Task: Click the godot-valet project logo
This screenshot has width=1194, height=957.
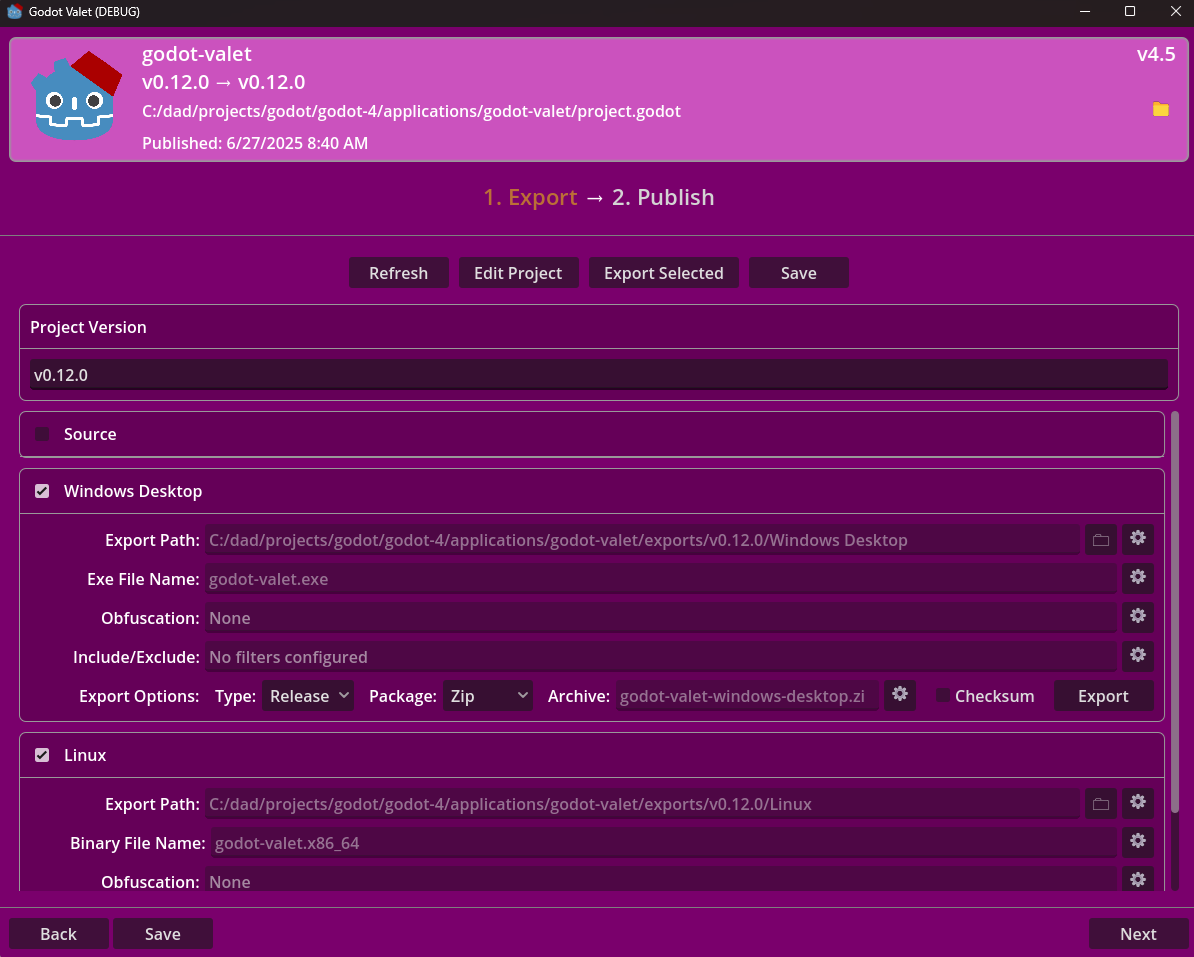Action: coord(76,96)
